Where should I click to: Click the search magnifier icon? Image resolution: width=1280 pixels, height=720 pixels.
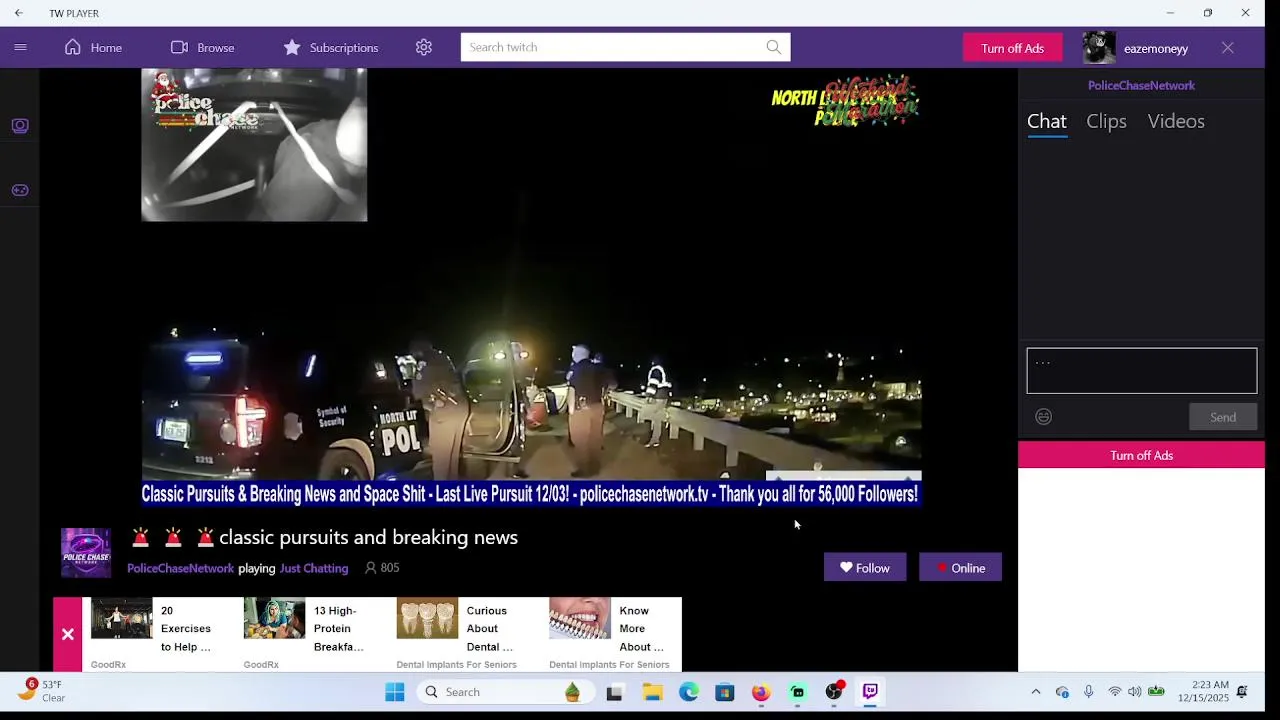coord(774,47)
